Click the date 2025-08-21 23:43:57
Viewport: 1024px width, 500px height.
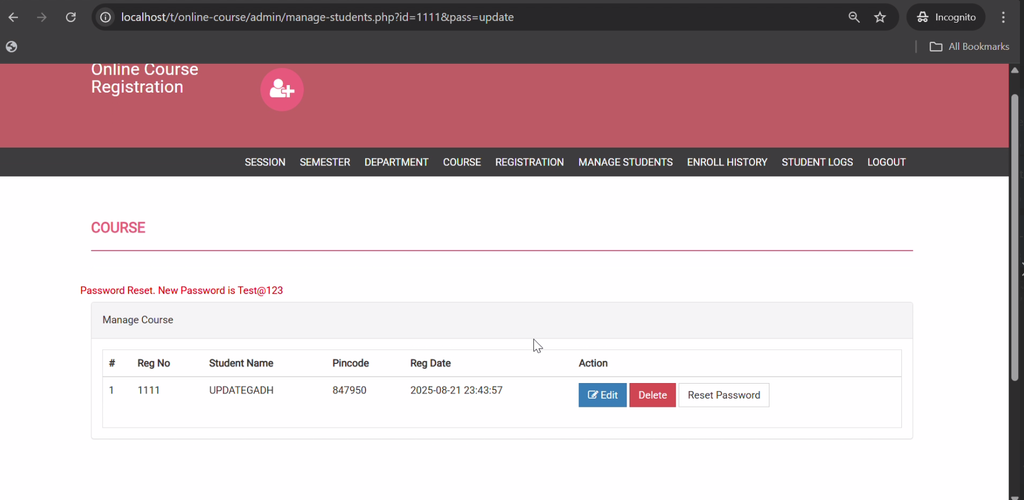coord(456,390)
